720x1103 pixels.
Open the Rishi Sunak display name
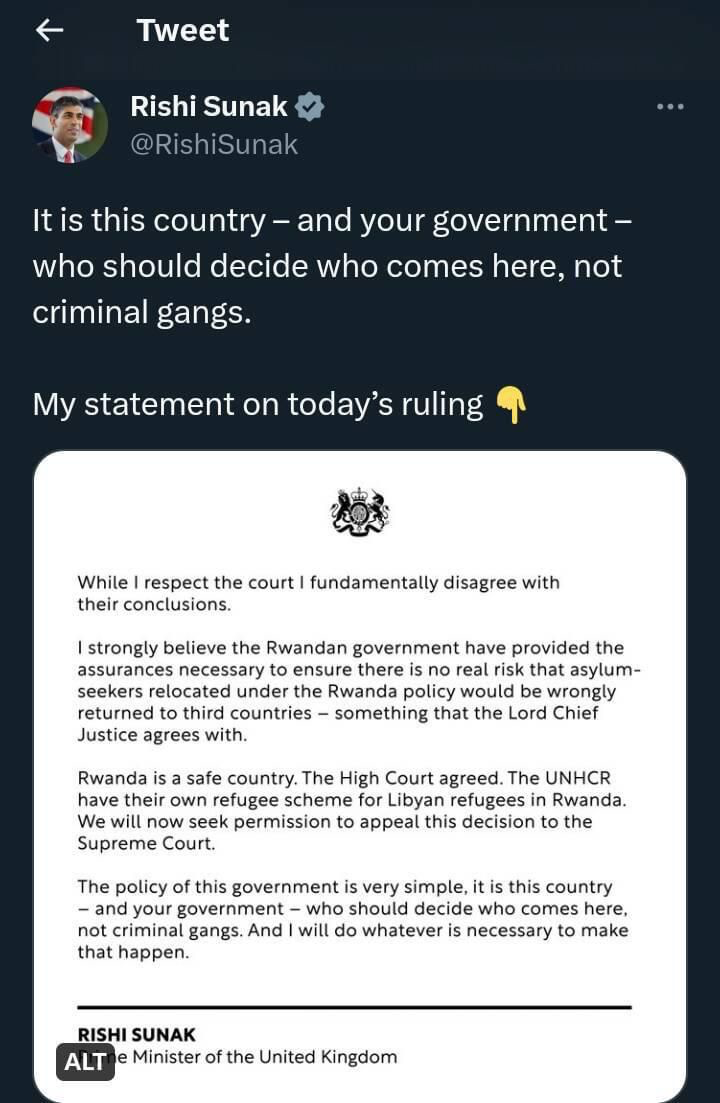coord(209,107)
